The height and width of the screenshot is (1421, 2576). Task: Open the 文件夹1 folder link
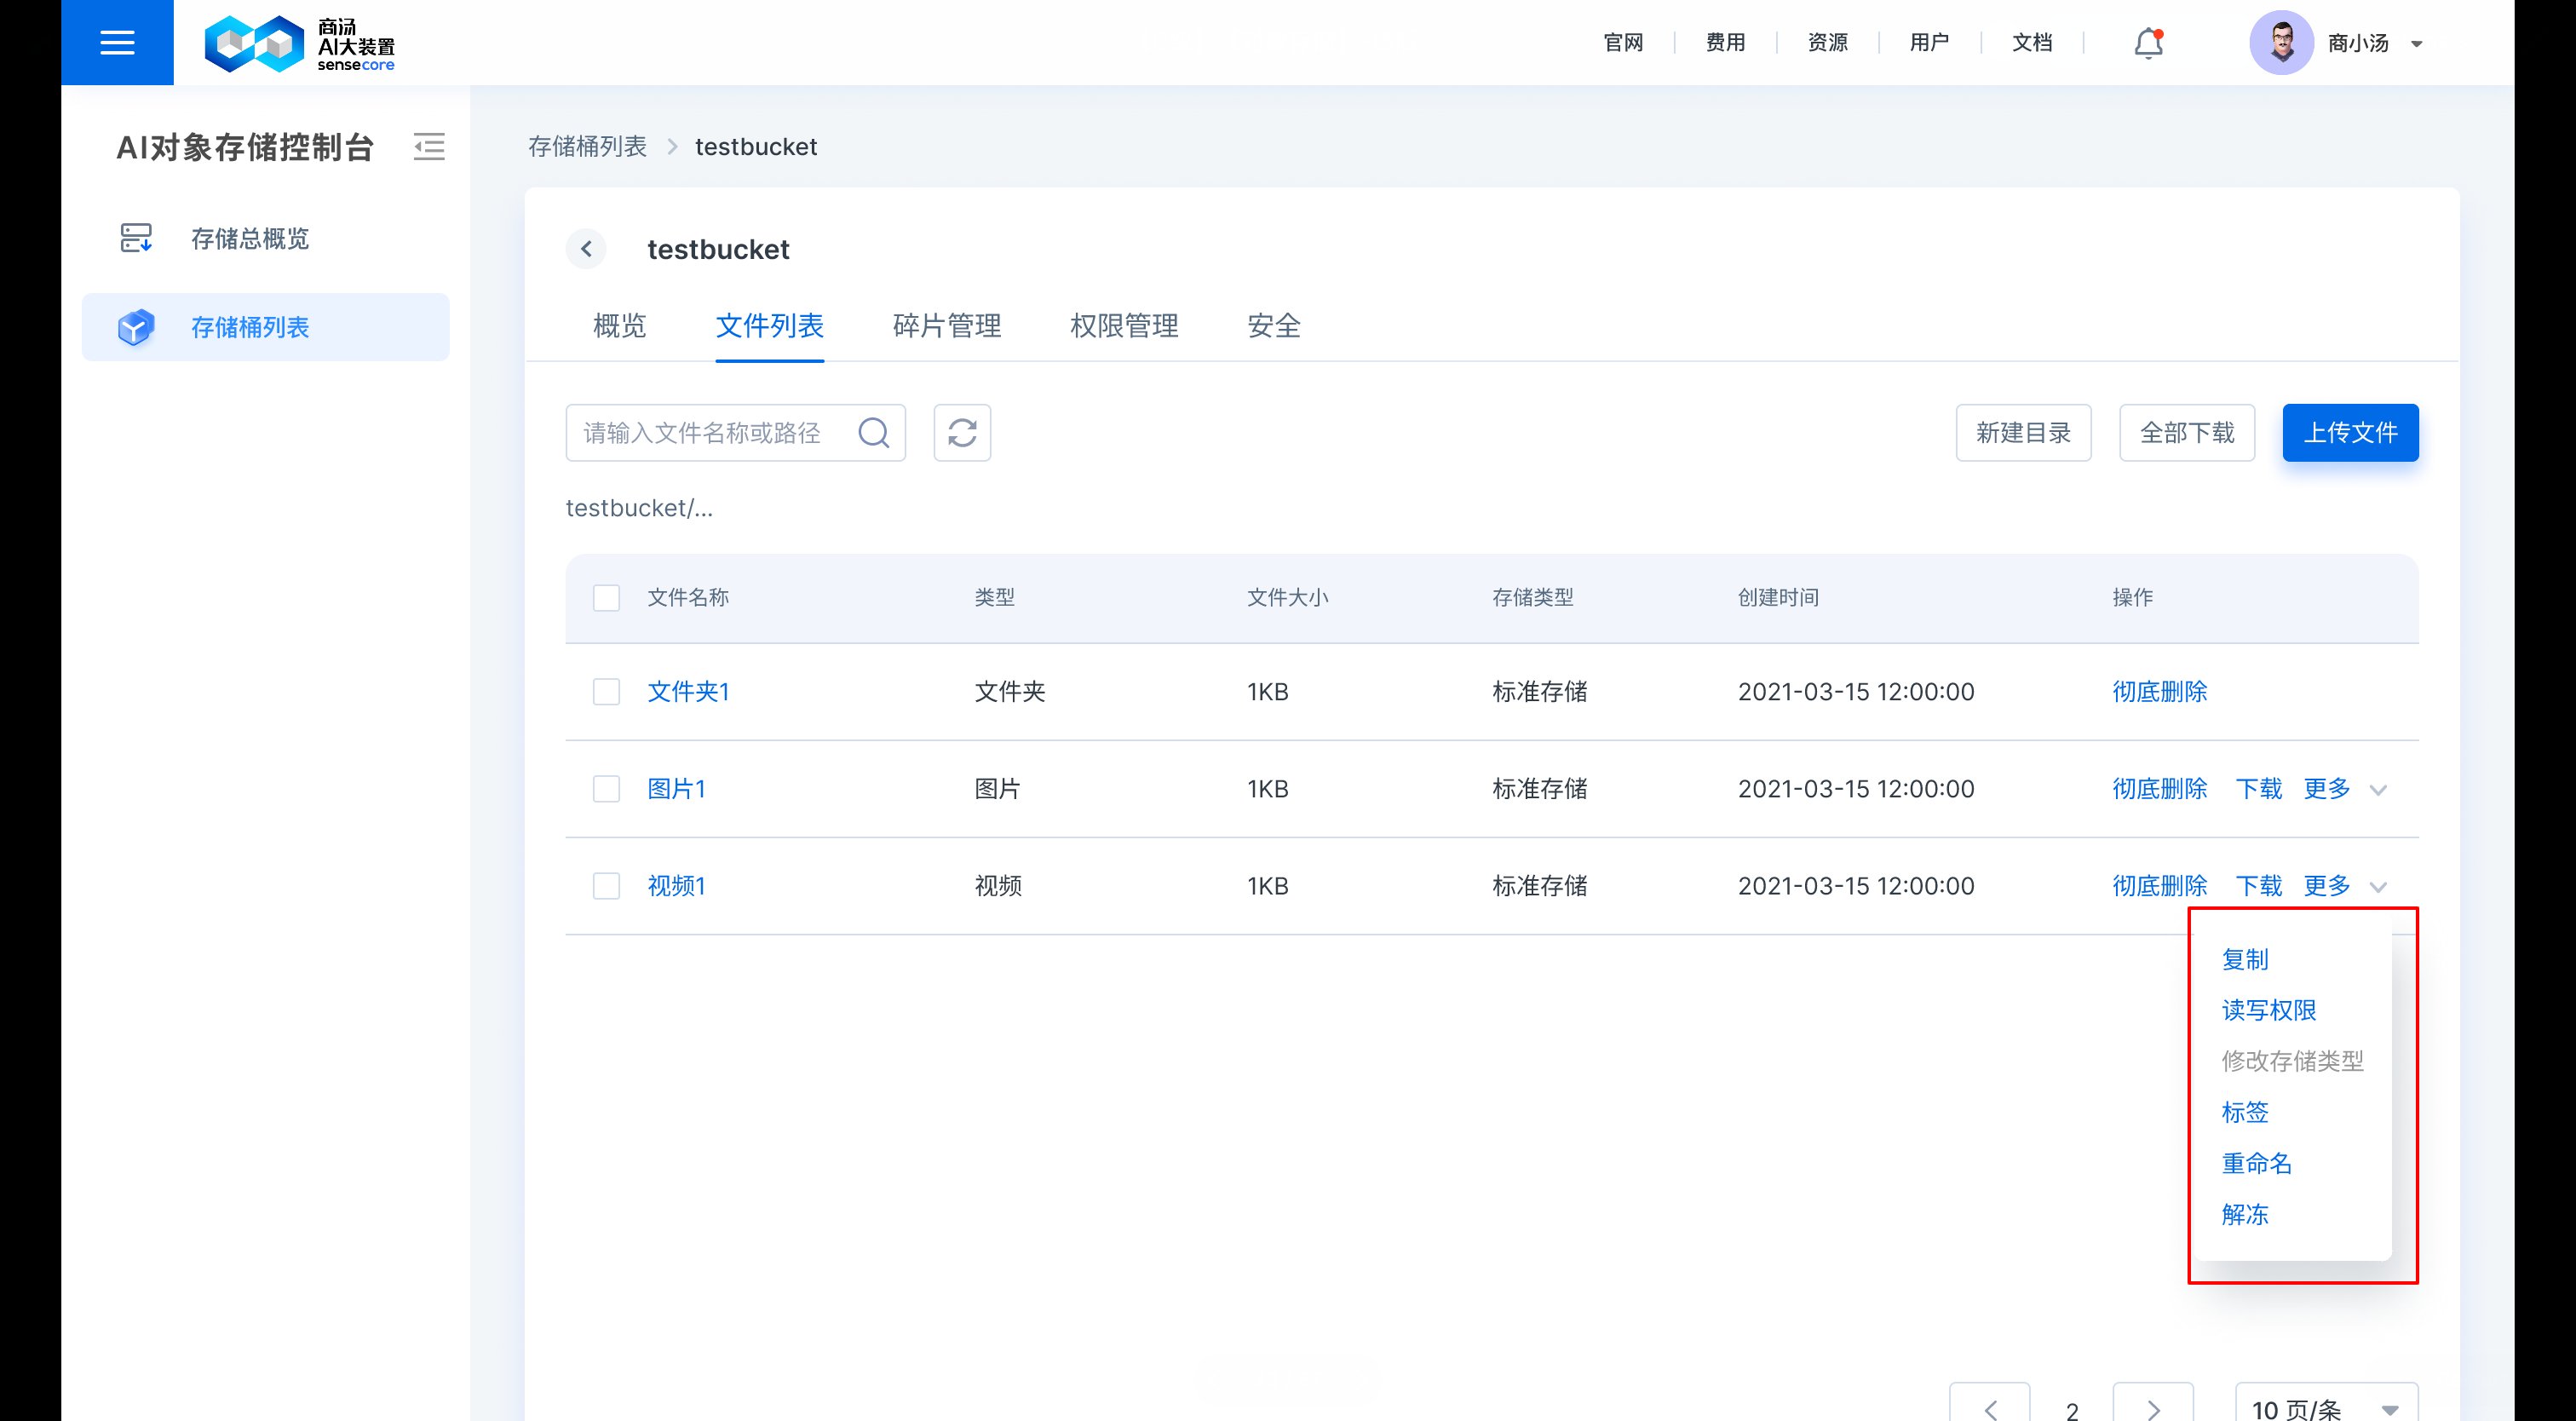[688, 692]
